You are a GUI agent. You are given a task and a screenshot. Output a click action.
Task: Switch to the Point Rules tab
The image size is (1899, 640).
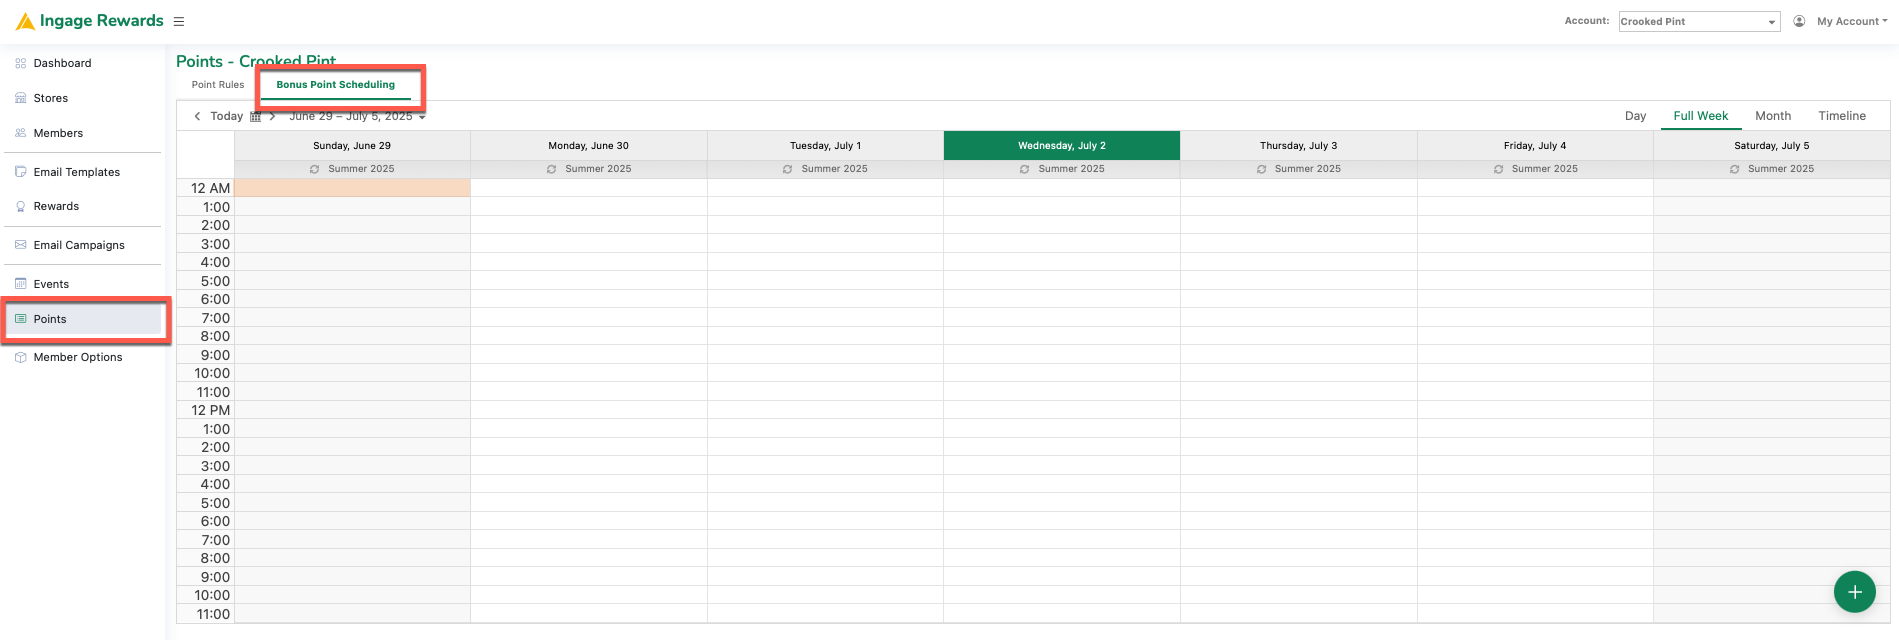(x=218, y=85)
